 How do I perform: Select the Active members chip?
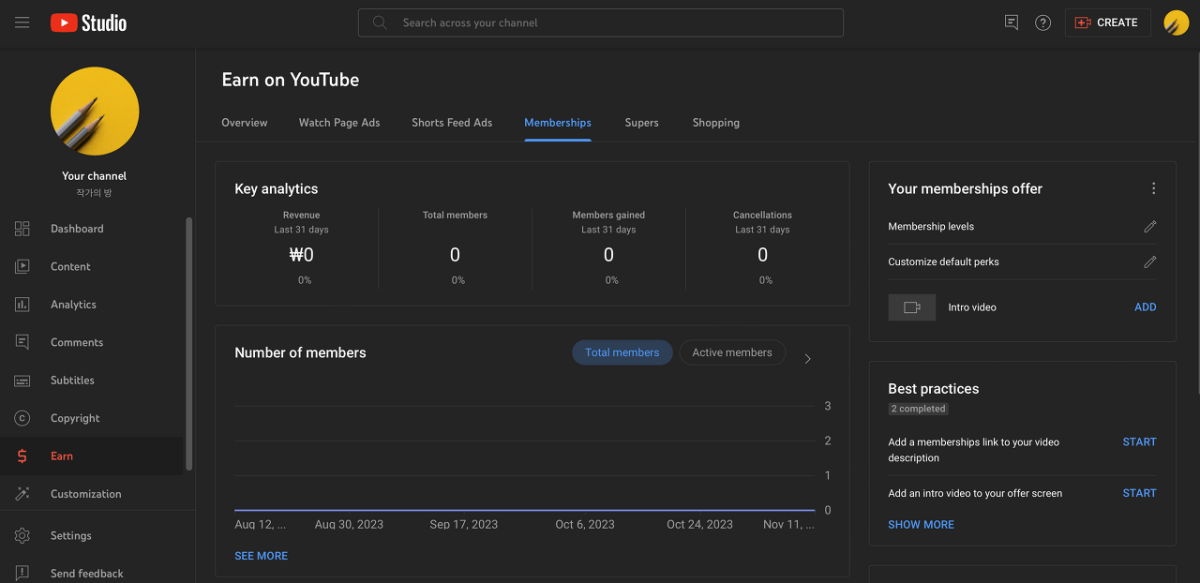click(732, 353)
